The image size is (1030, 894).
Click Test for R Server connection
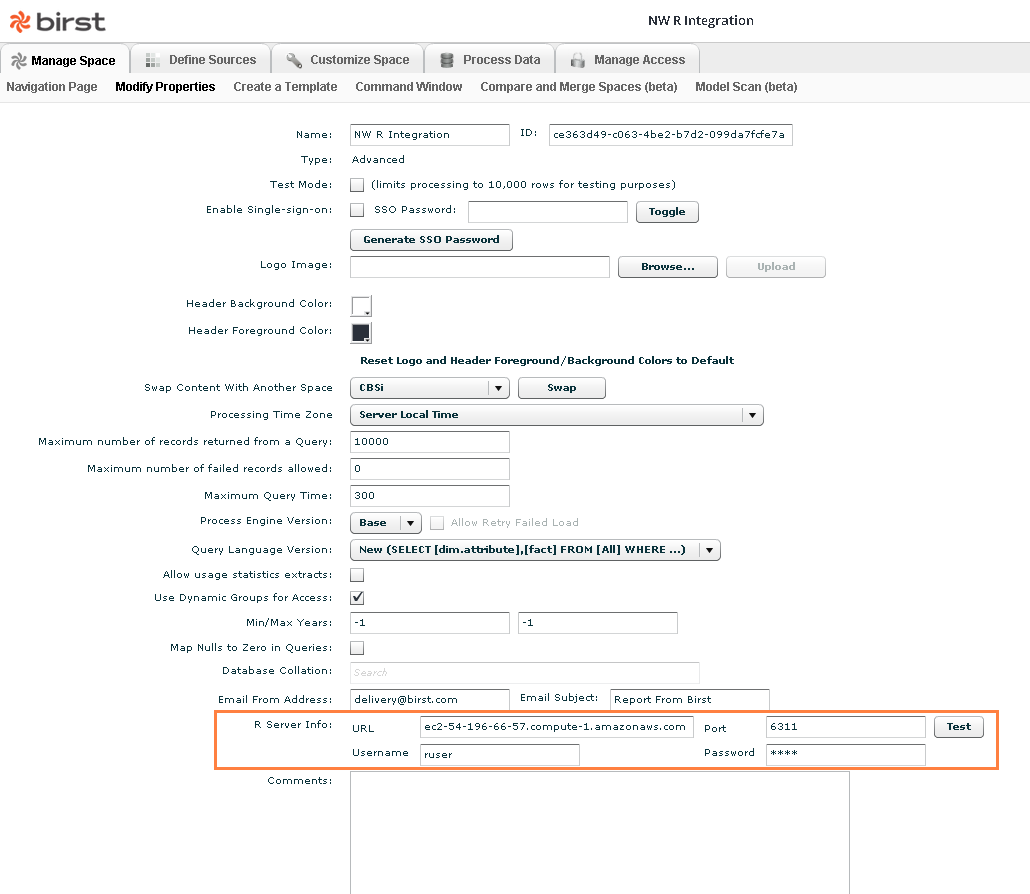[x=958, y=726]
